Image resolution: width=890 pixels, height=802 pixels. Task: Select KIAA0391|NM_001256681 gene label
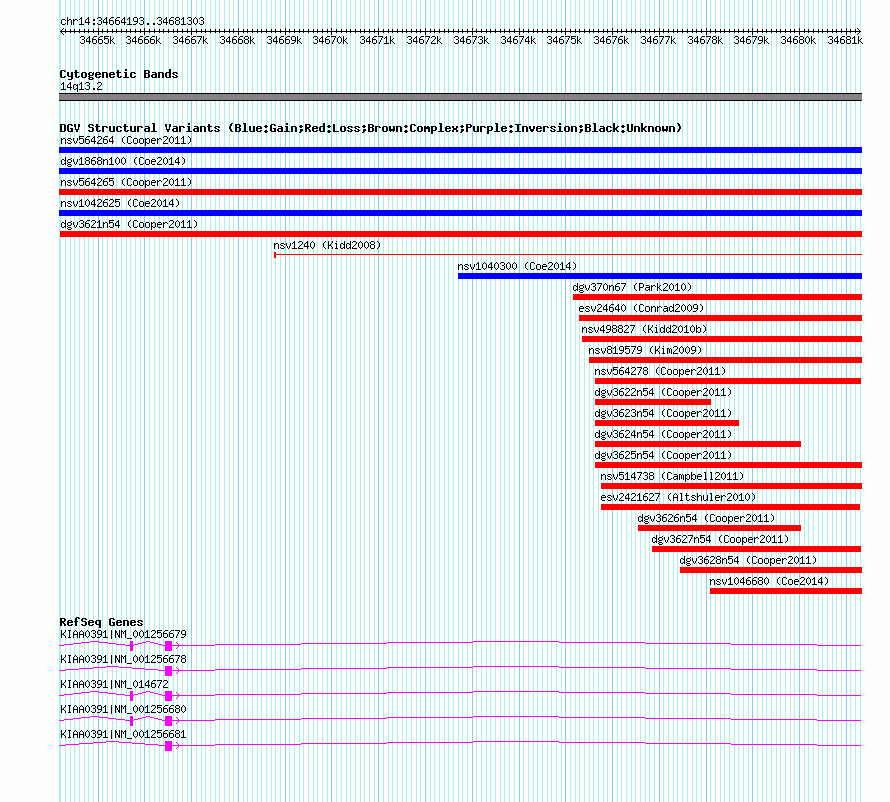tap(123, 734)
